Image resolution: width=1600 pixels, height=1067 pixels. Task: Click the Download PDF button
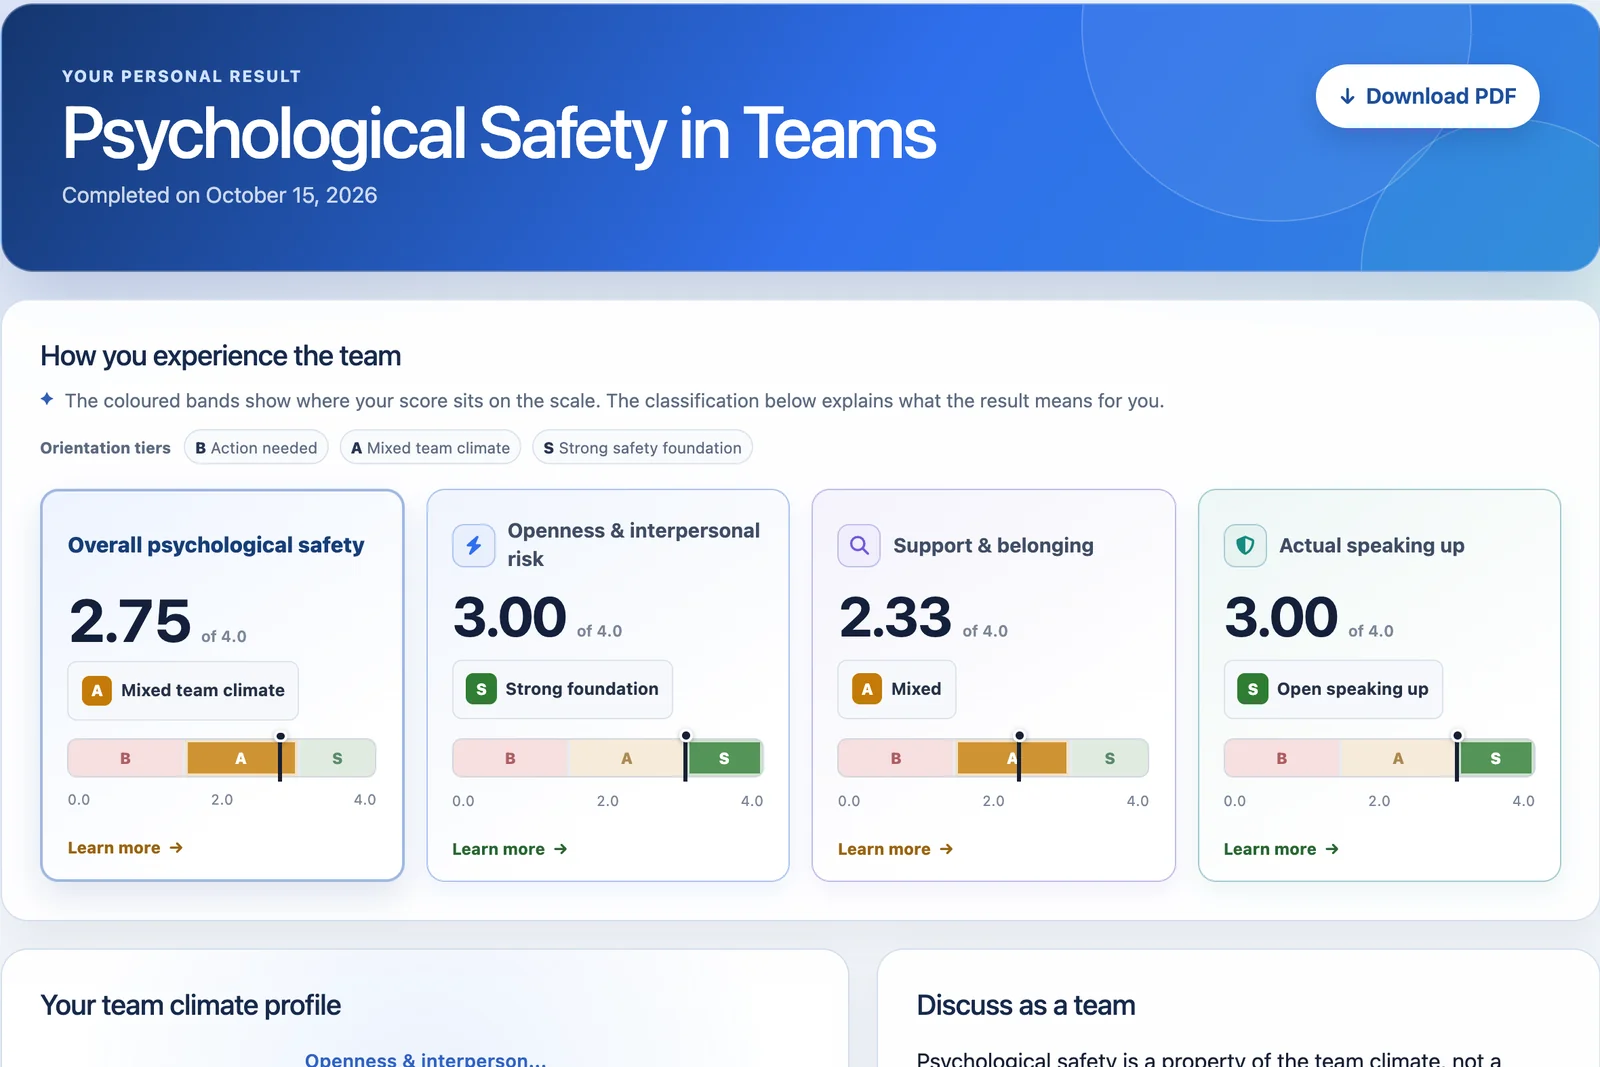[1427, 96]
